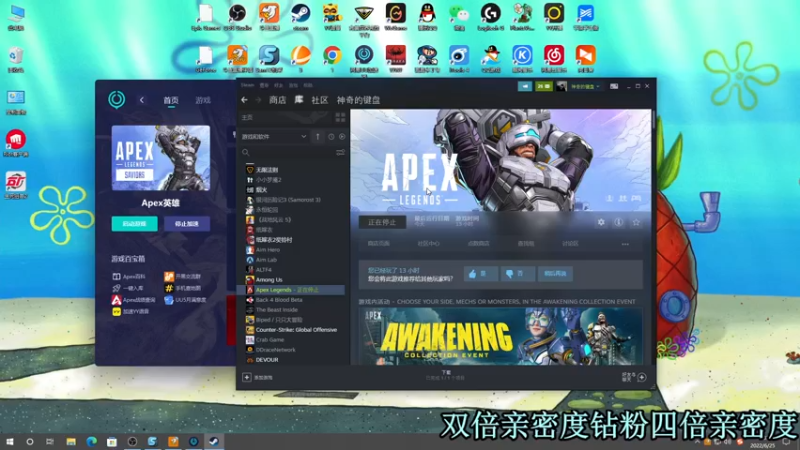
Task: Click the teal 启动游戏 launch button
Action: point(135,224)
